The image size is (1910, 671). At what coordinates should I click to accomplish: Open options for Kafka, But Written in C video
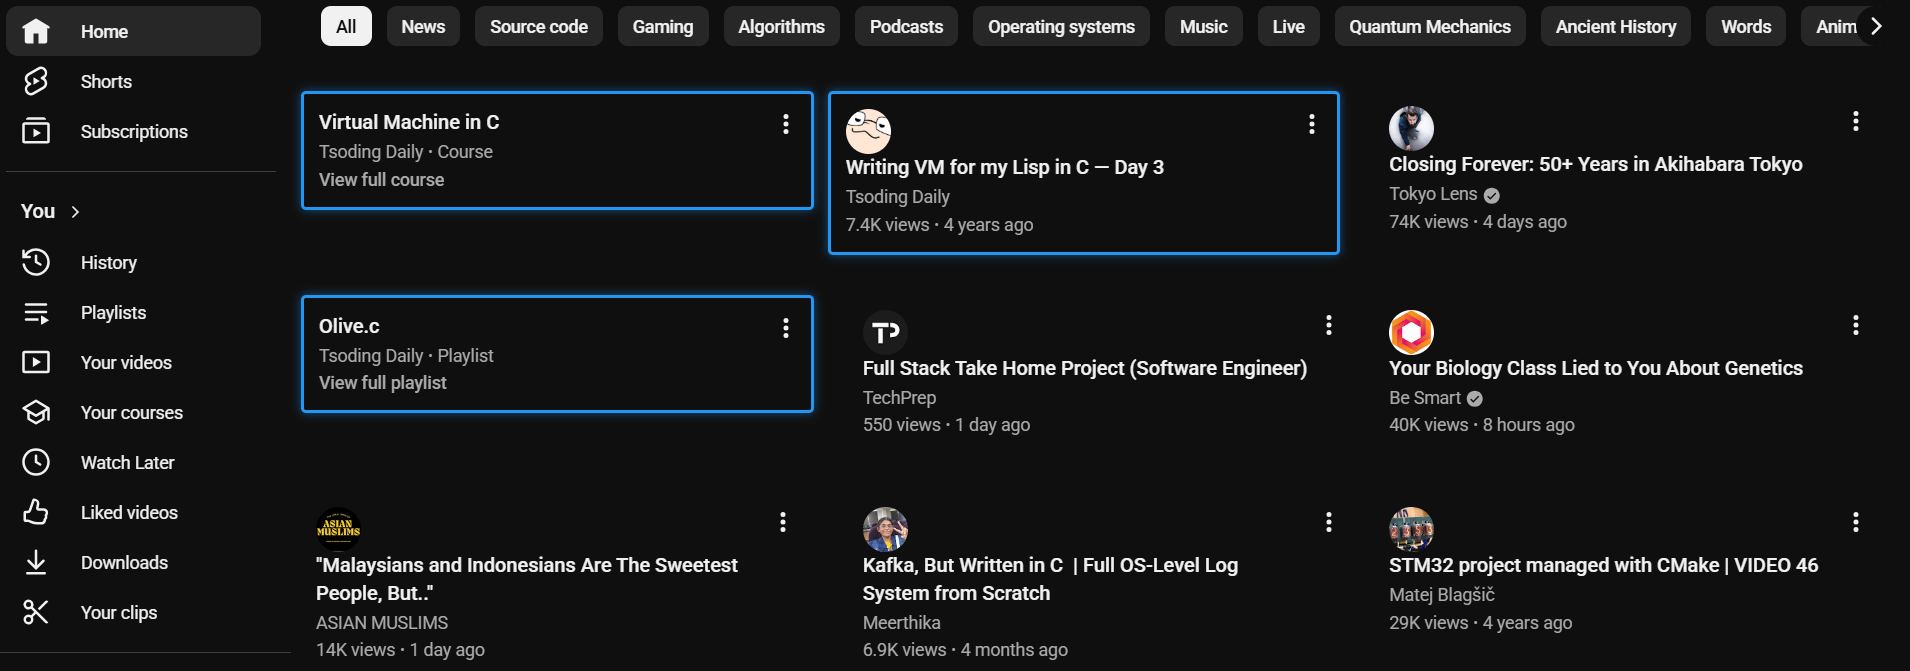tap(1328, 522)
